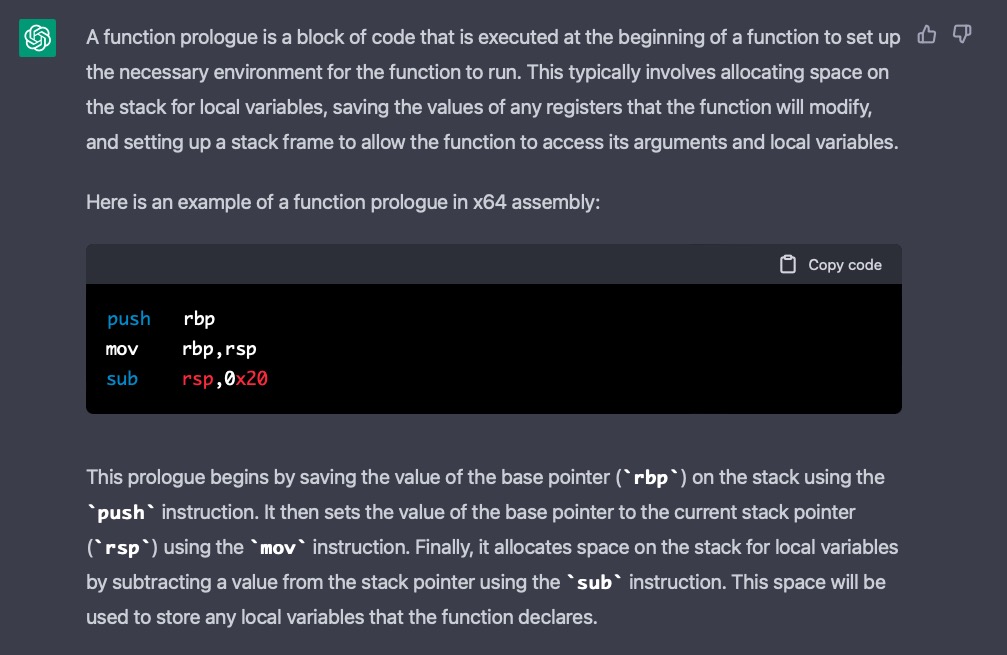Click the x64 assembly intro sentence
The width and height of the screenshot is (1007, 655).
343,202
